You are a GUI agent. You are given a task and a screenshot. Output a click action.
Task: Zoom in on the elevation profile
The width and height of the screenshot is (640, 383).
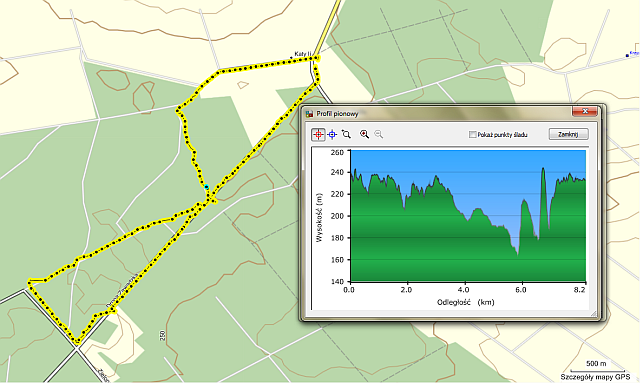pyautogui.click(x=364, y=134)
